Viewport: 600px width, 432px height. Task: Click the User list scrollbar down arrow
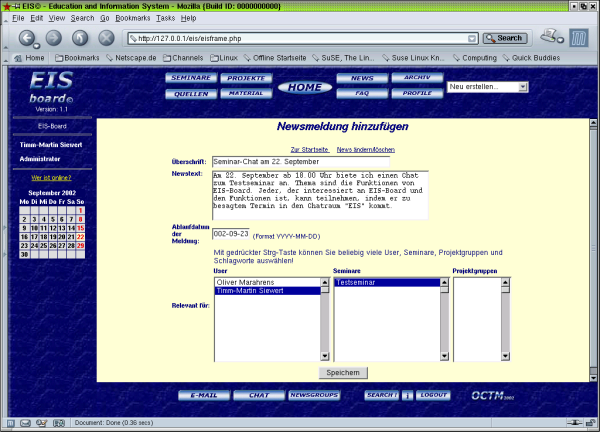324,356
